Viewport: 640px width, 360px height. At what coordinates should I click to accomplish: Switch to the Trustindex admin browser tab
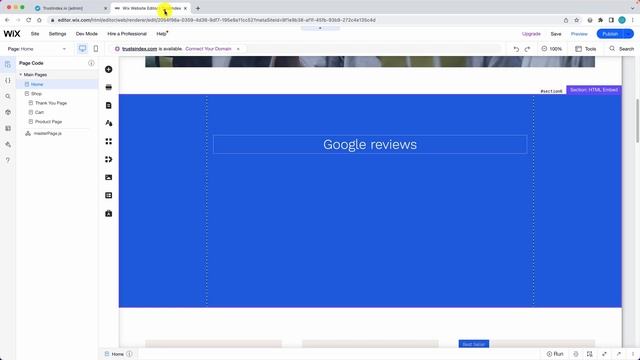69,8
